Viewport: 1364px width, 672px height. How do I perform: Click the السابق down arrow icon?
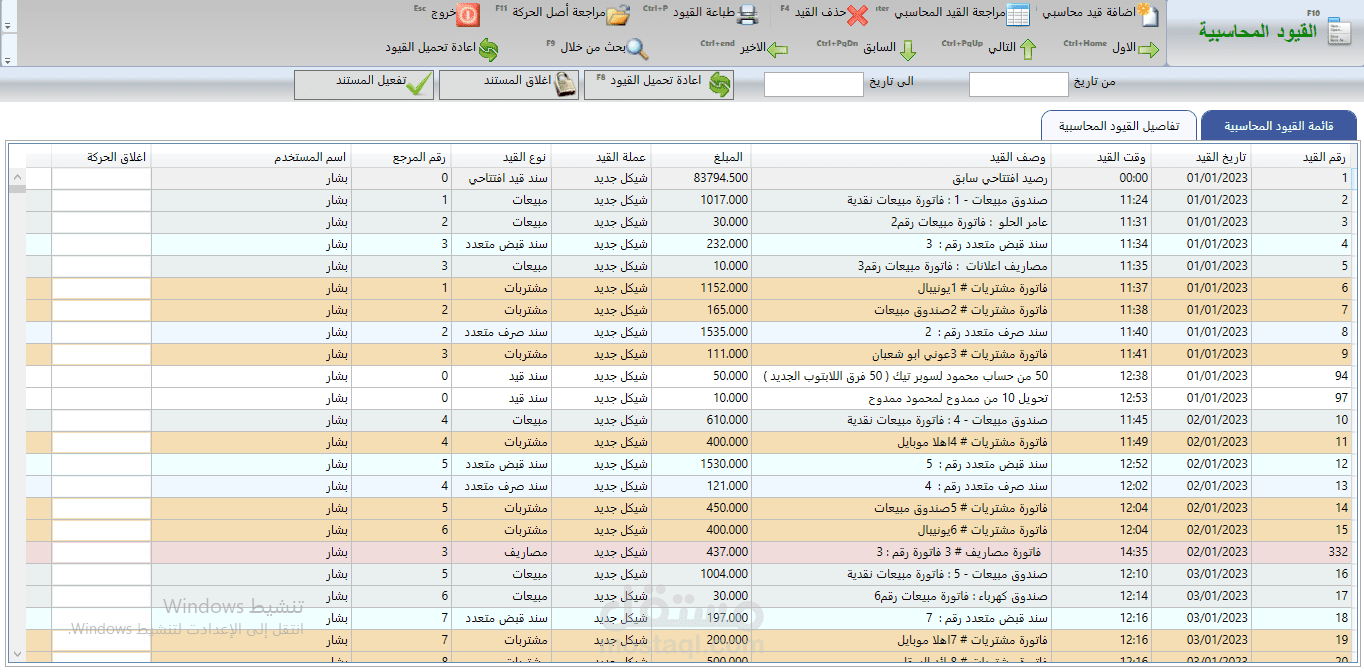pos(908,50)
